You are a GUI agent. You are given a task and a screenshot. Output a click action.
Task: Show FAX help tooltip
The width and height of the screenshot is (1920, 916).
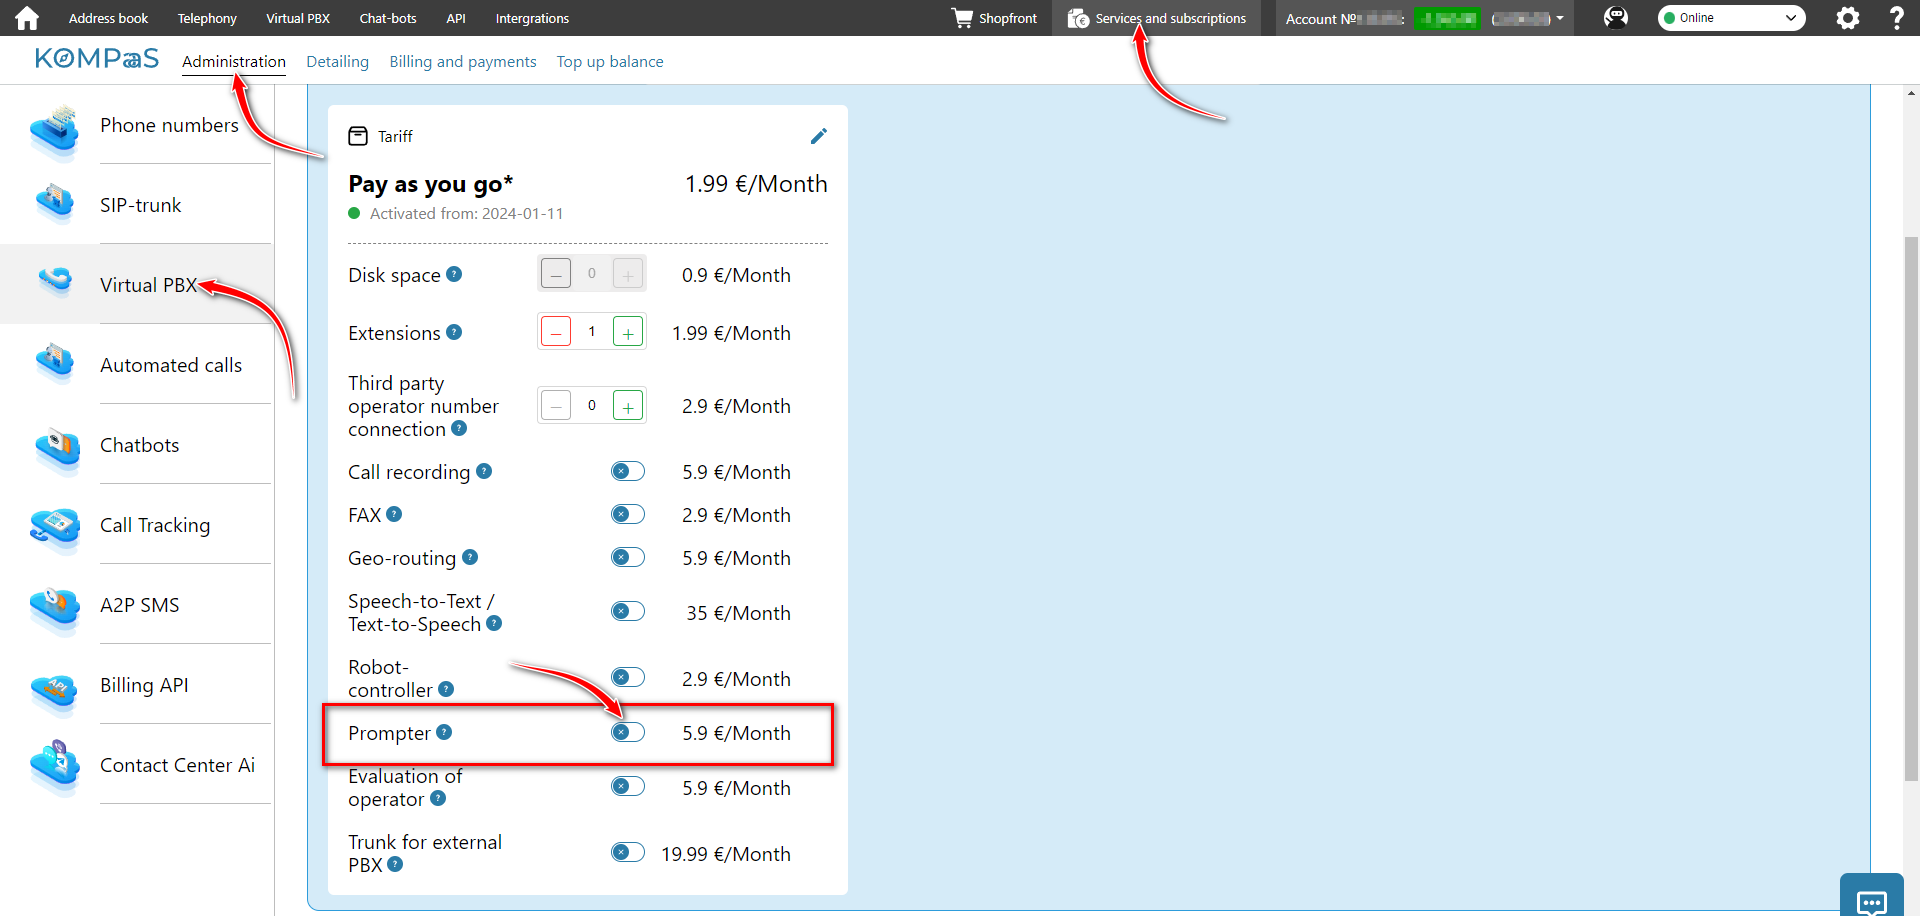pos(394,514)
